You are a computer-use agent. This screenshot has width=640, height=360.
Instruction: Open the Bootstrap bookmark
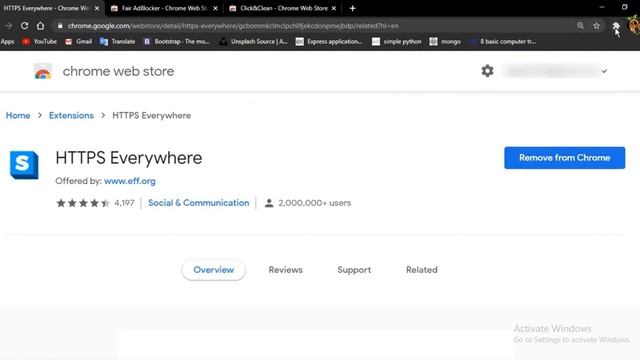click(176, 42)
